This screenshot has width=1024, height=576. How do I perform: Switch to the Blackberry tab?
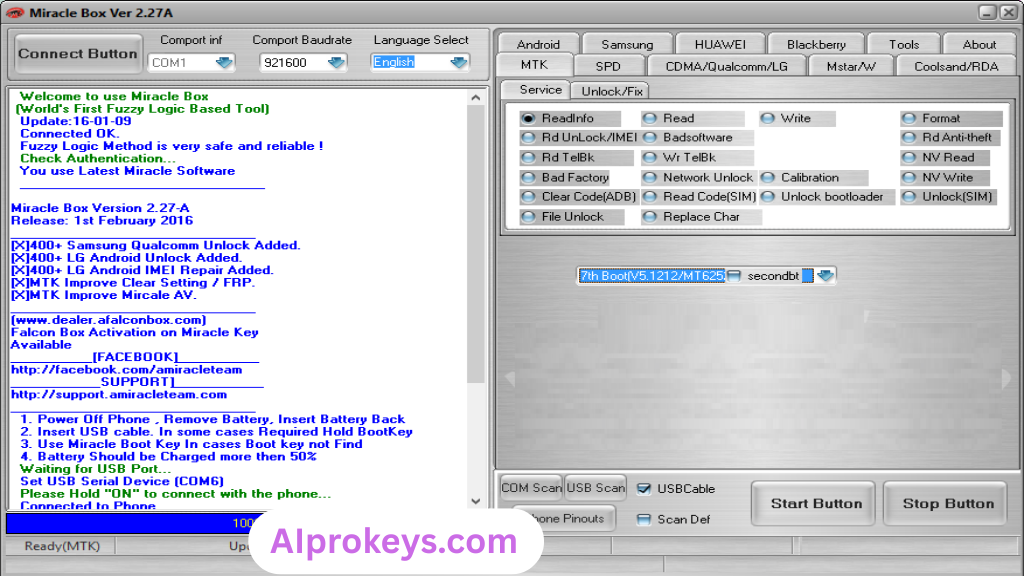coord(816,44)
